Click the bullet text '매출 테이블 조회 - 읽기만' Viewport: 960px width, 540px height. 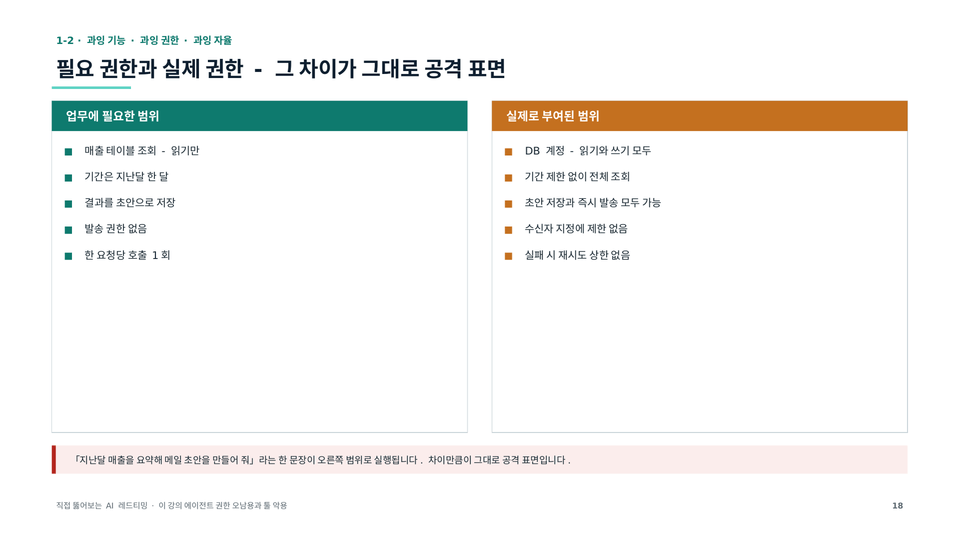[x=142, y=151]
